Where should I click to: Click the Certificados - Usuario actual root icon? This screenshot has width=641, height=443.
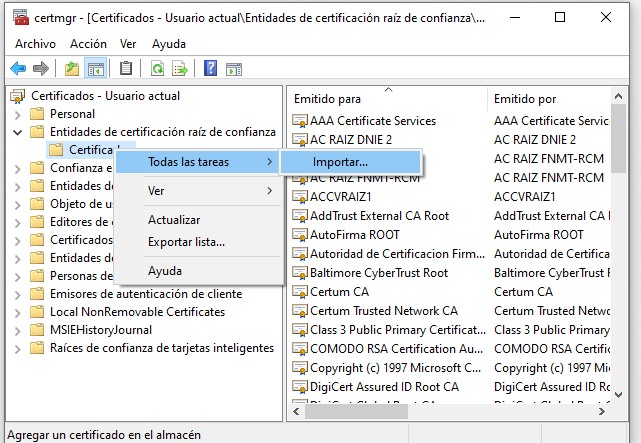pos(18,96)
